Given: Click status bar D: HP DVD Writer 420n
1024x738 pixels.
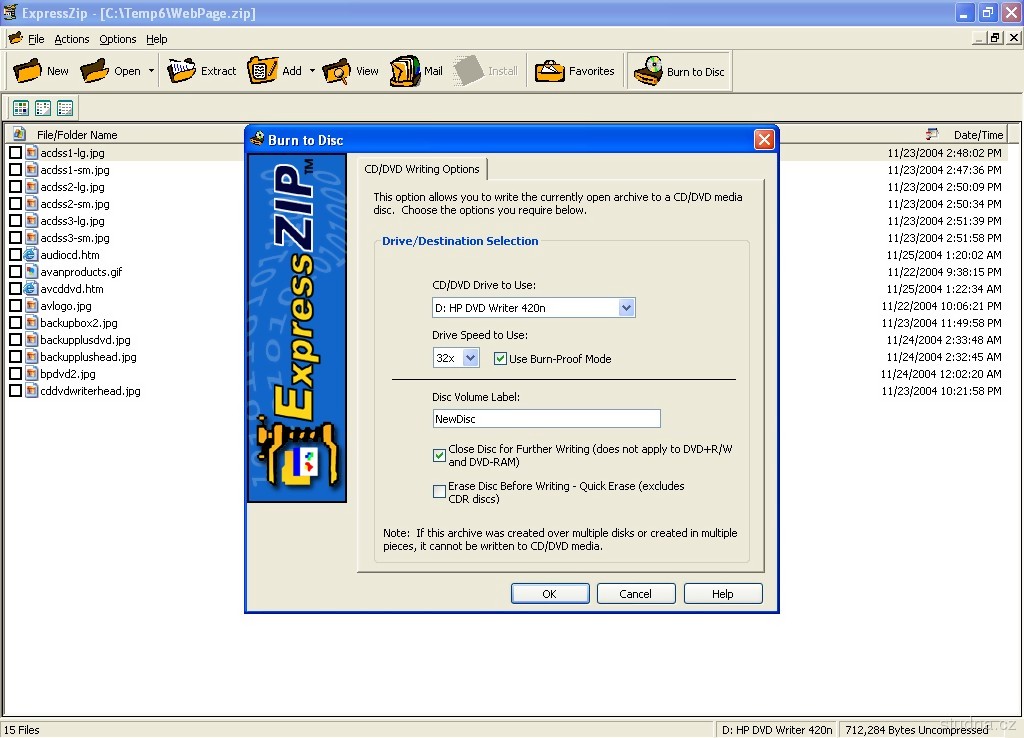Looking at the screenshot, I should 776,730.
